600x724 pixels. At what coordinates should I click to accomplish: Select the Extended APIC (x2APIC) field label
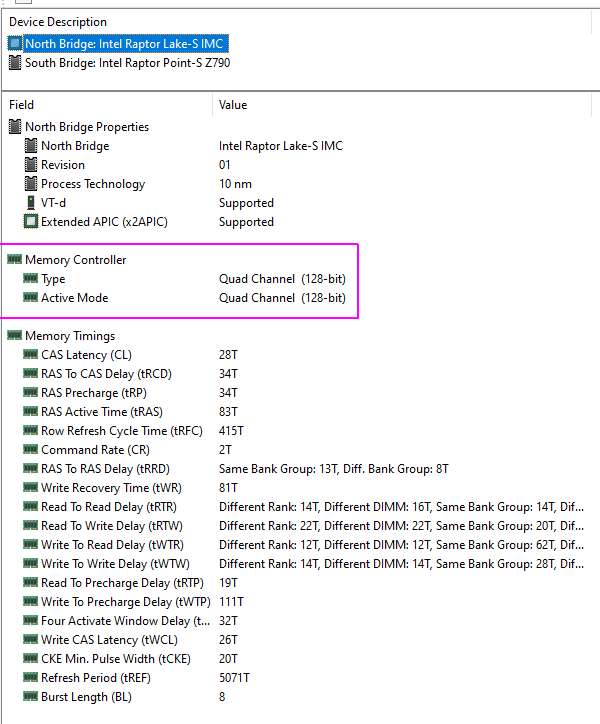[x=104, y=222]
